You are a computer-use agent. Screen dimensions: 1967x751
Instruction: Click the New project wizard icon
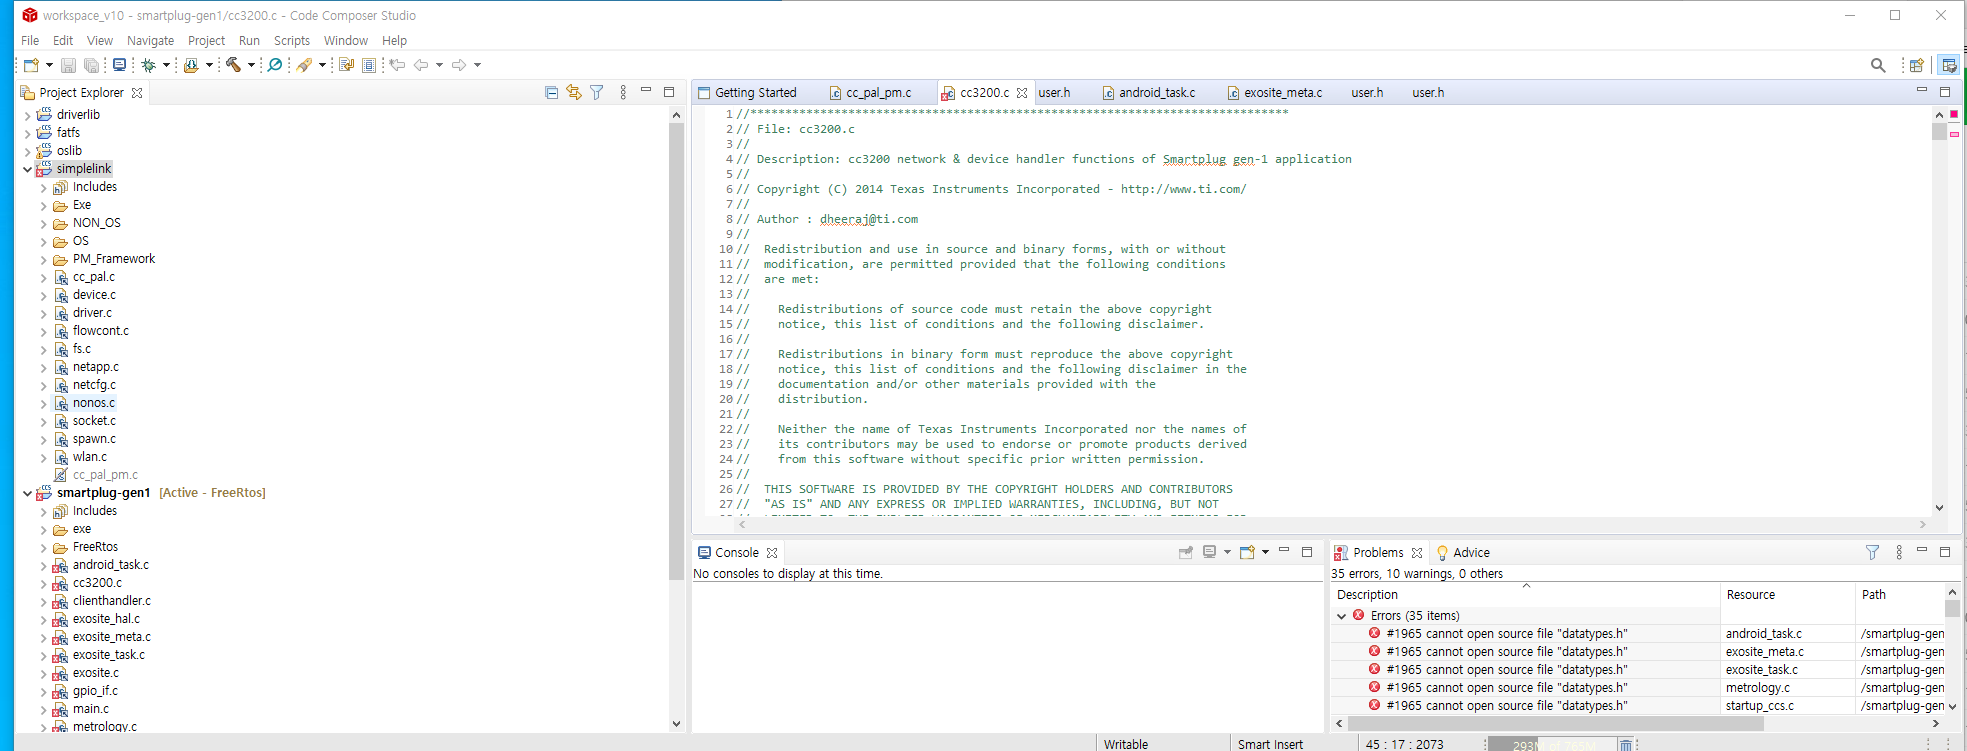click(31, 65)
